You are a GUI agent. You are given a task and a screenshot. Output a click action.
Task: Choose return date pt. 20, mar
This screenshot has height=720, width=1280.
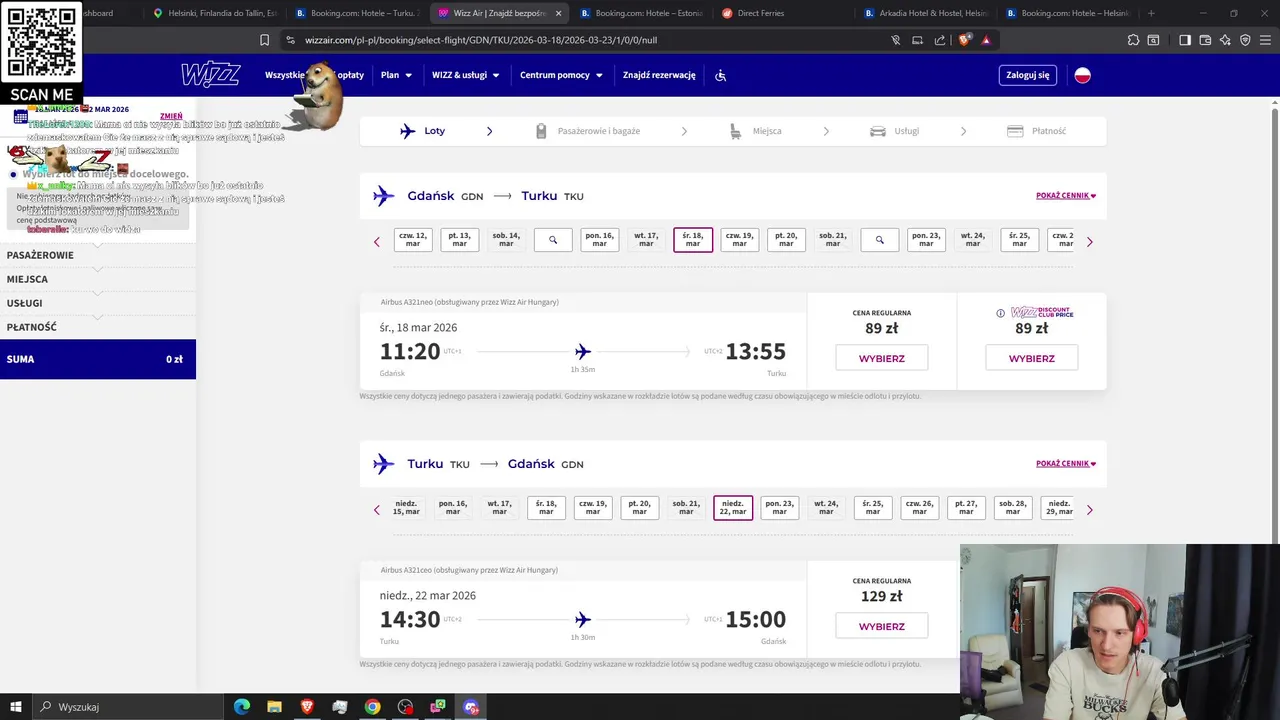[639, 508]
